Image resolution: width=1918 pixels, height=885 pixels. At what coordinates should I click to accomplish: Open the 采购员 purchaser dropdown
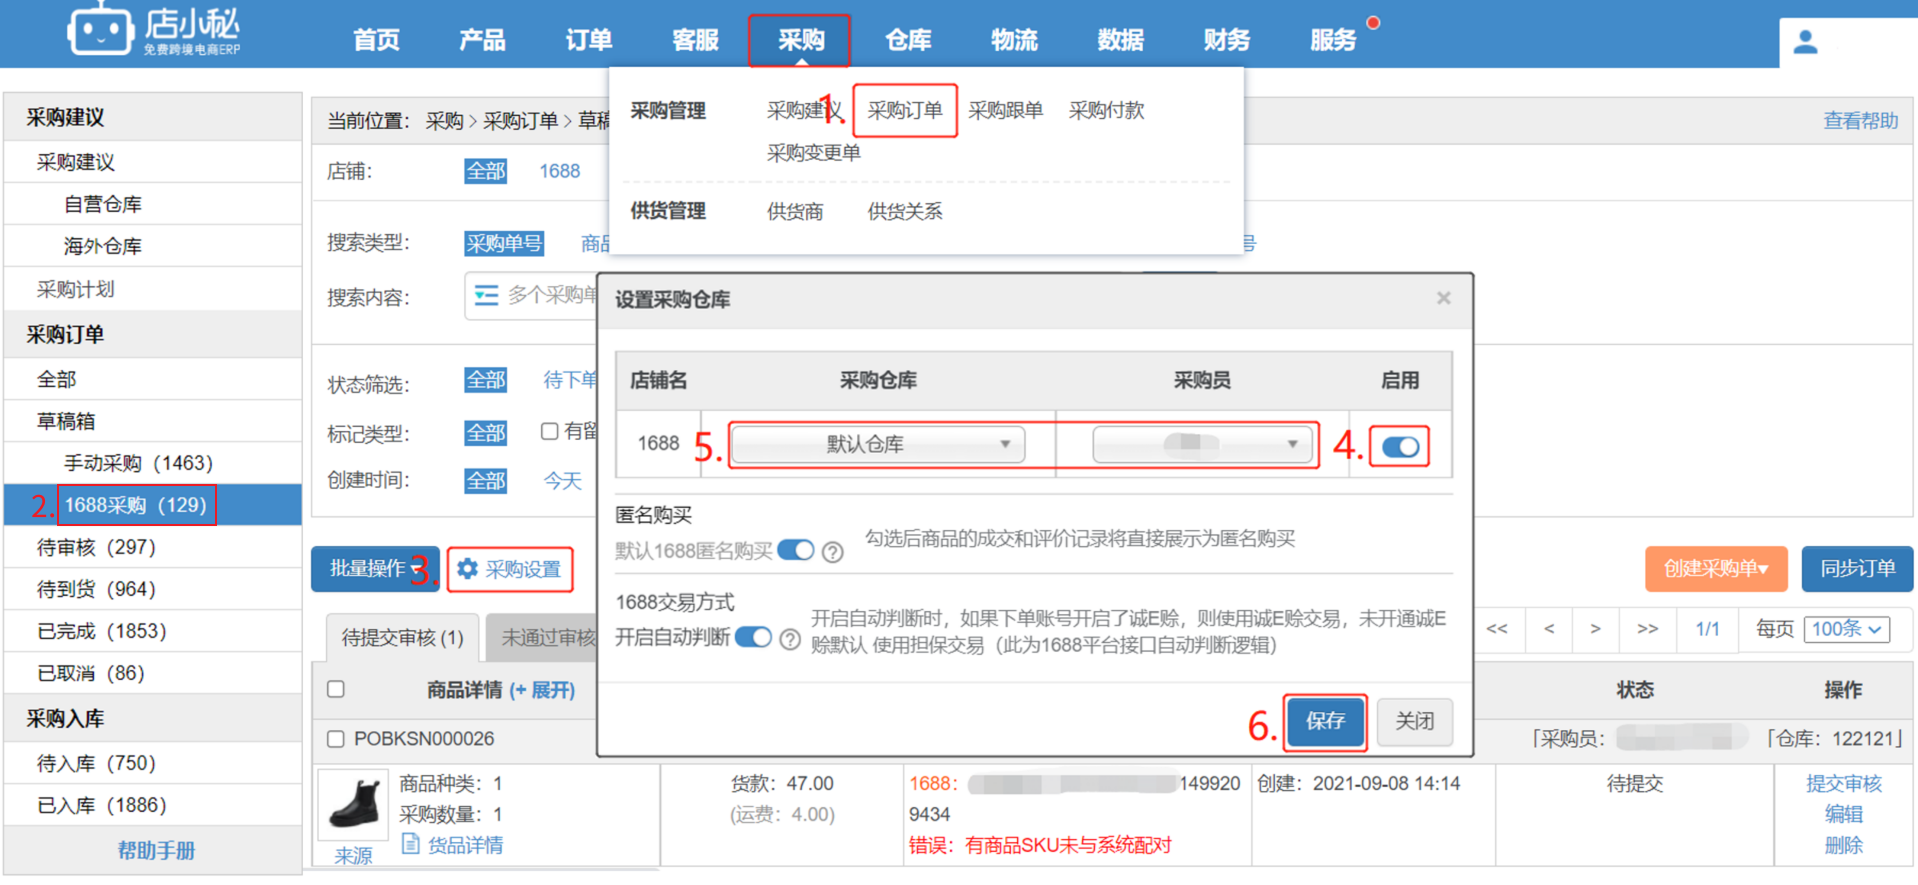[1202, 444]
